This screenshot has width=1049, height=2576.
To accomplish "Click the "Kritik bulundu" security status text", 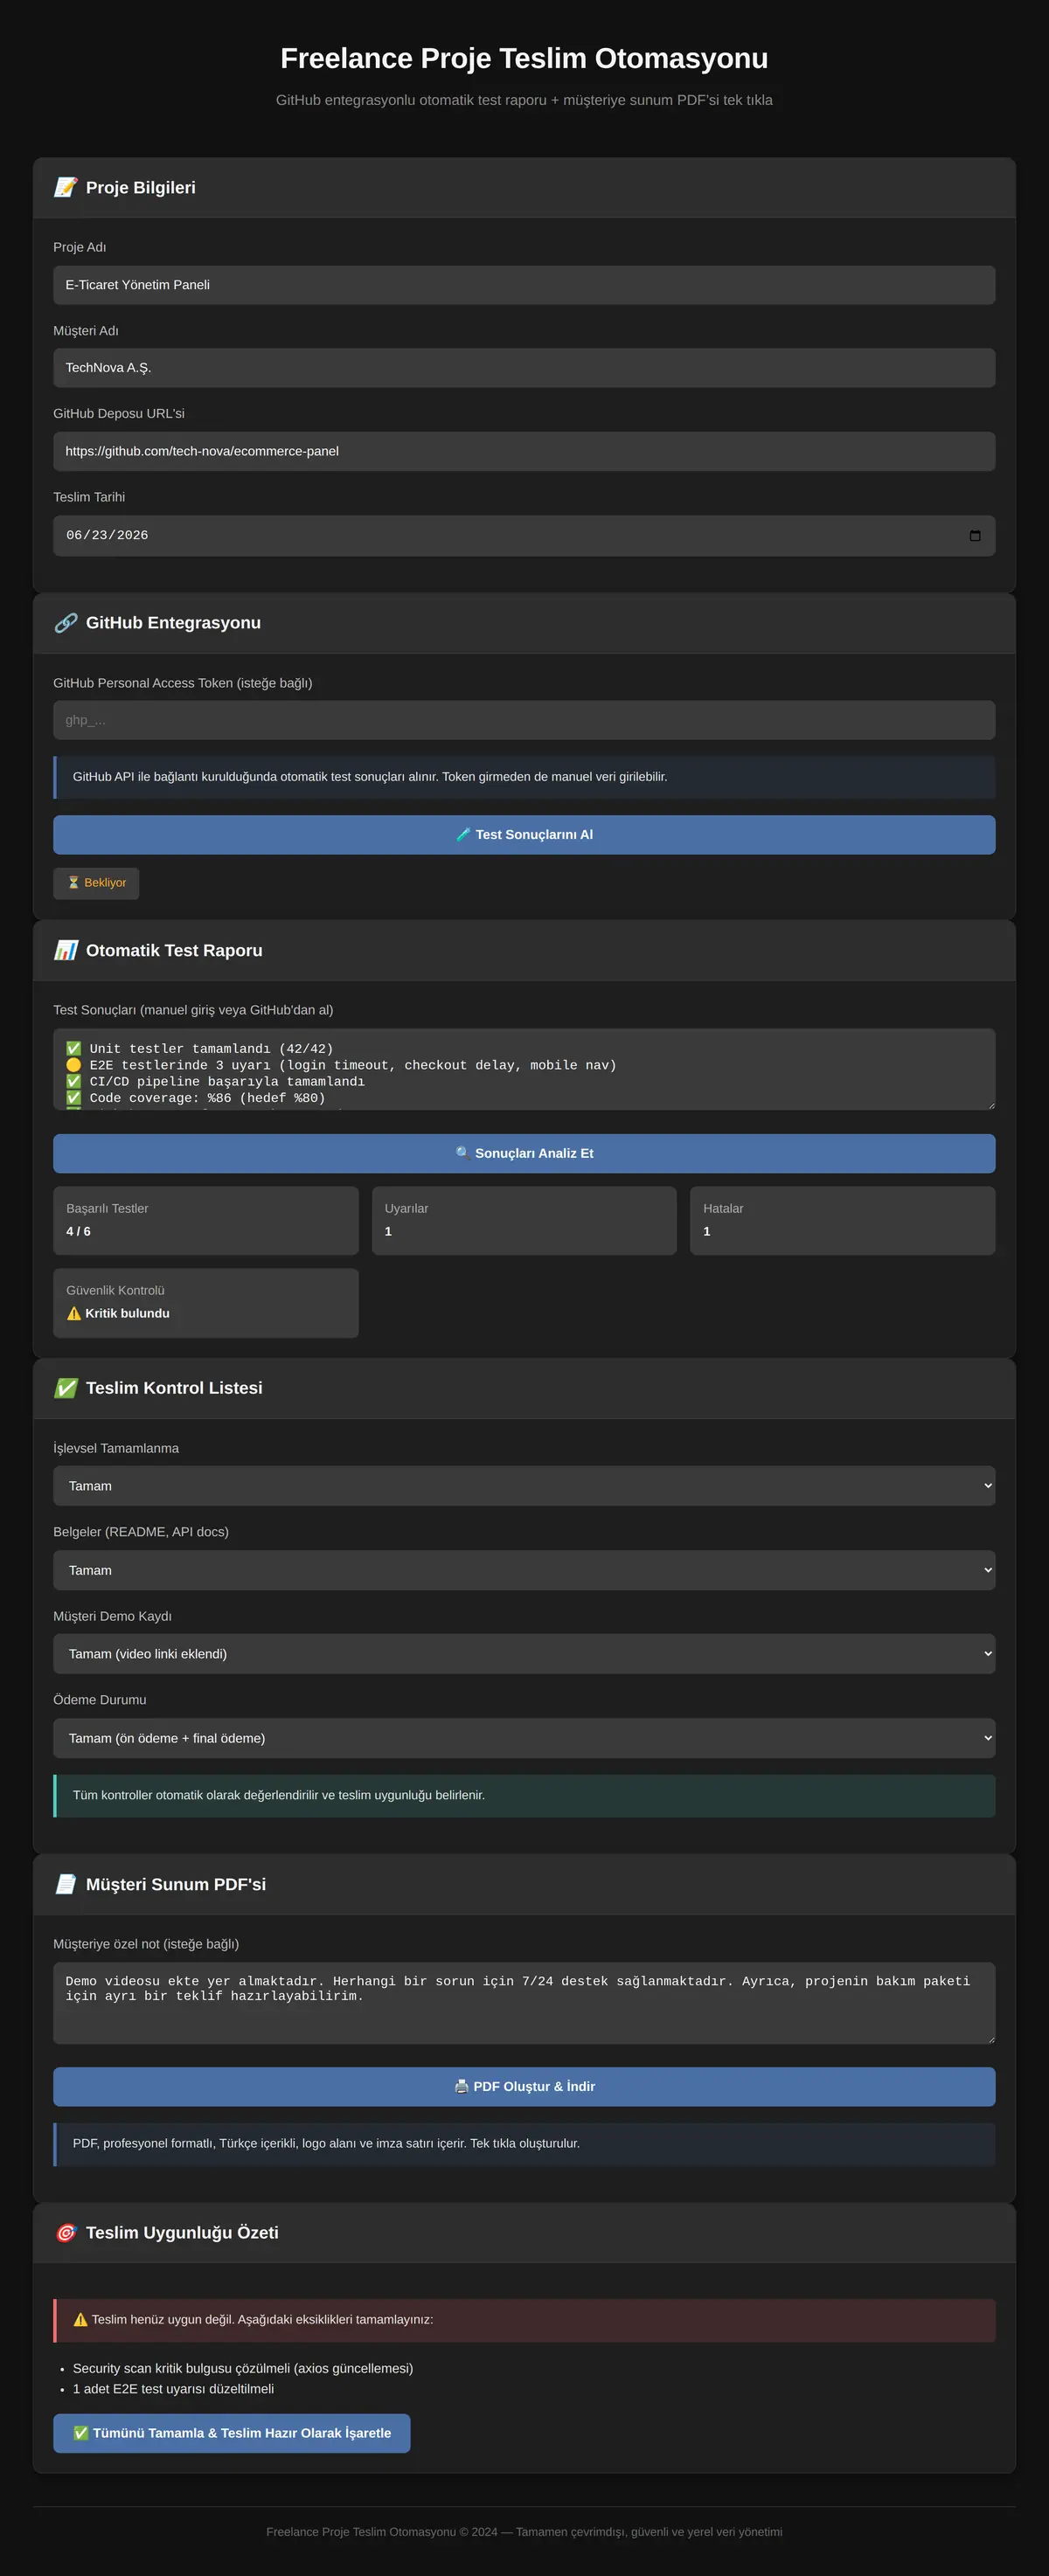I will point(127,1314).
